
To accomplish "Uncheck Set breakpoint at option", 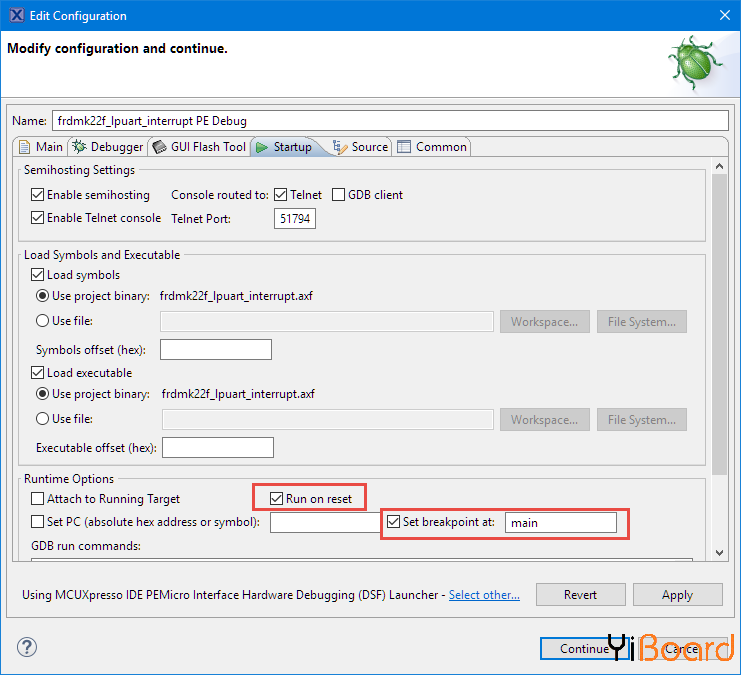I will [x=394, y=522].
